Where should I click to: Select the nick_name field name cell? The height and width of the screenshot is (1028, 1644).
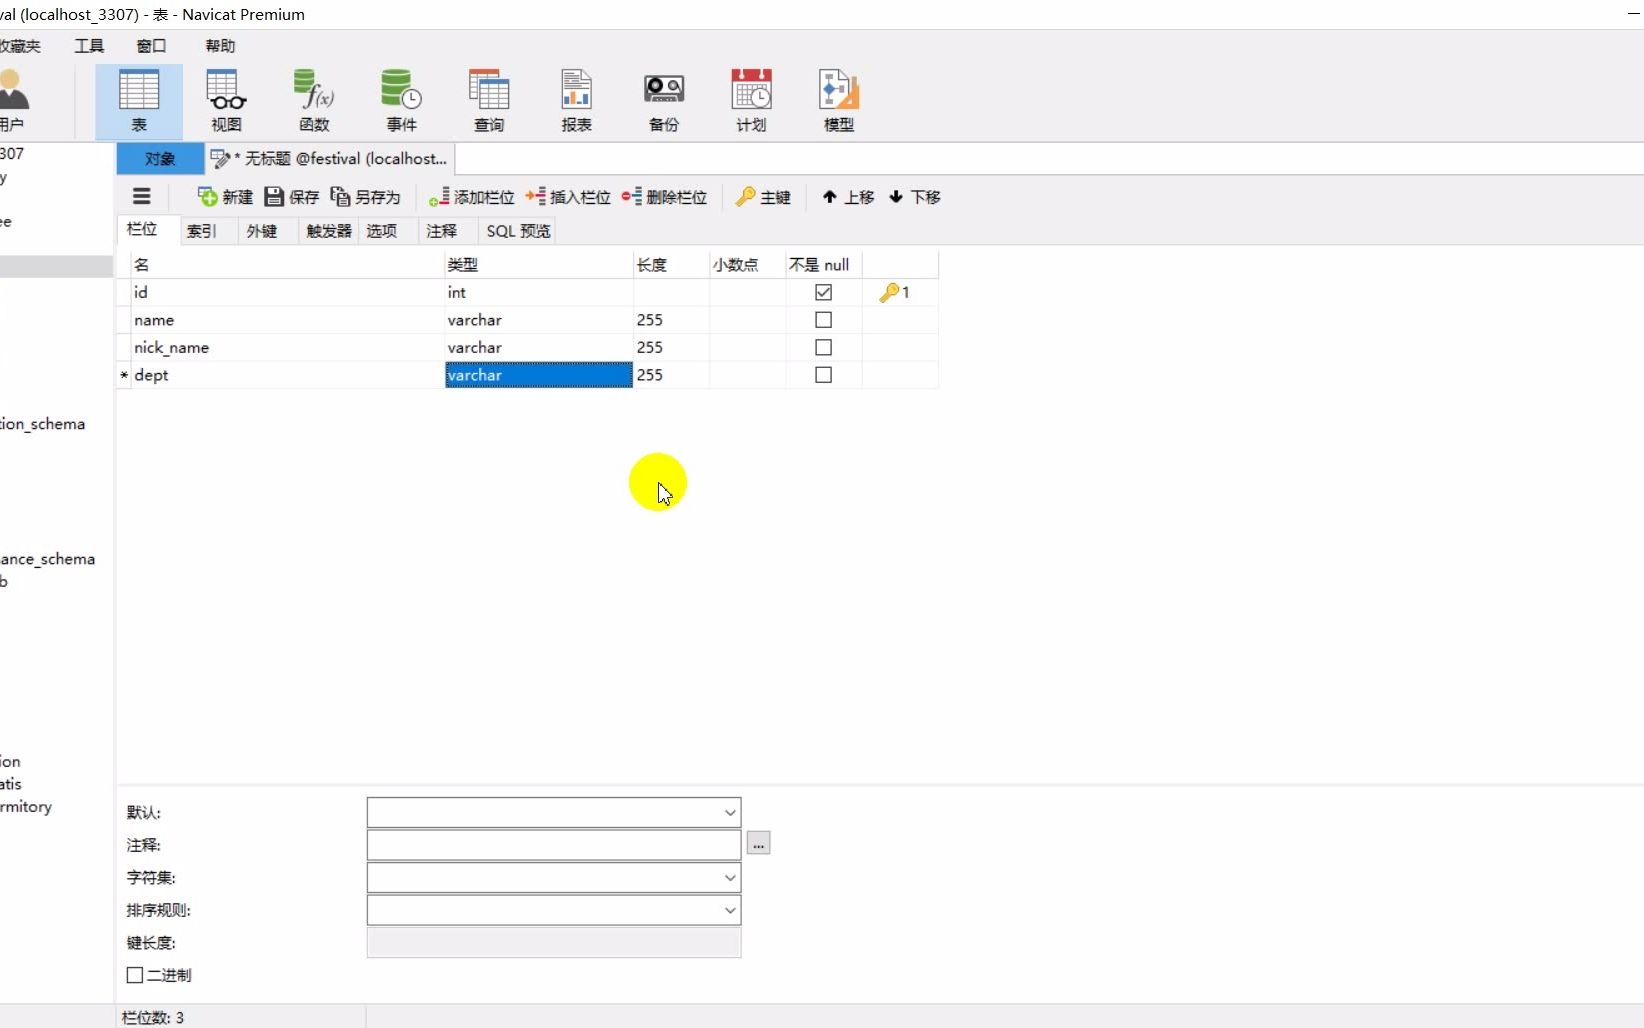pyautogui.click(x=287, y=347)
